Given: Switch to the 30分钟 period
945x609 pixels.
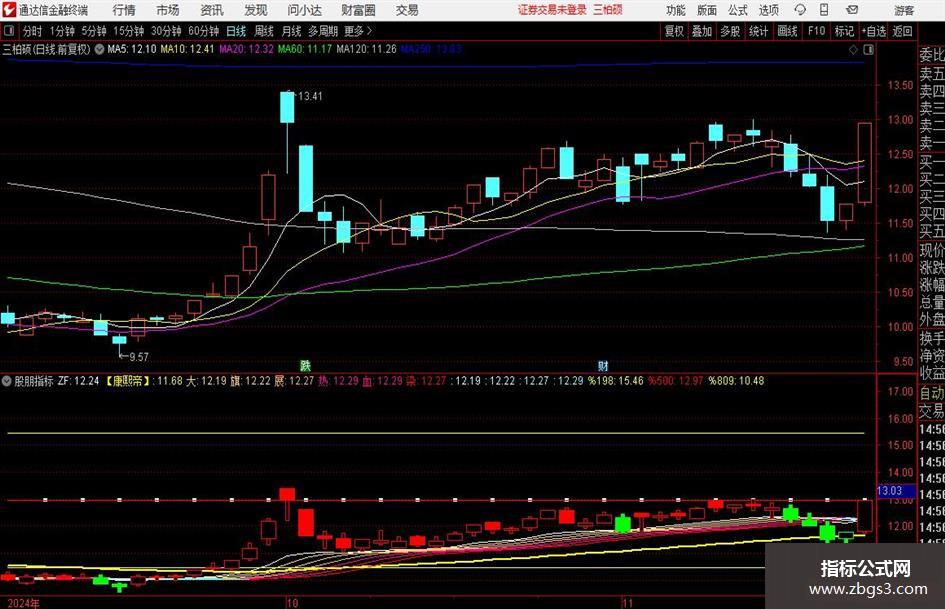Looking at the screenshot, I should (x=166, y=31).
